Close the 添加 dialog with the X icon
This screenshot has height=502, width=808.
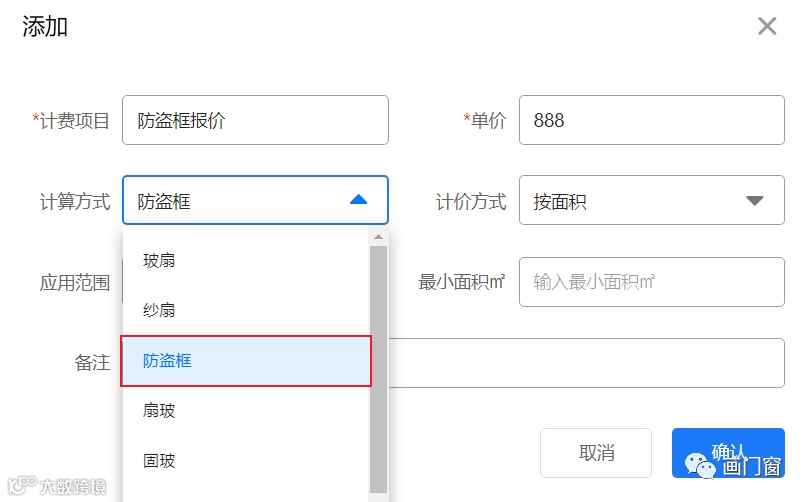767,26
